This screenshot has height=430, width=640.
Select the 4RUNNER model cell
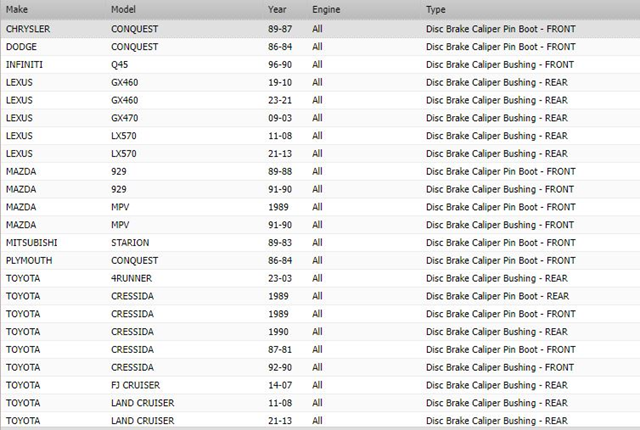click(129, 278)
